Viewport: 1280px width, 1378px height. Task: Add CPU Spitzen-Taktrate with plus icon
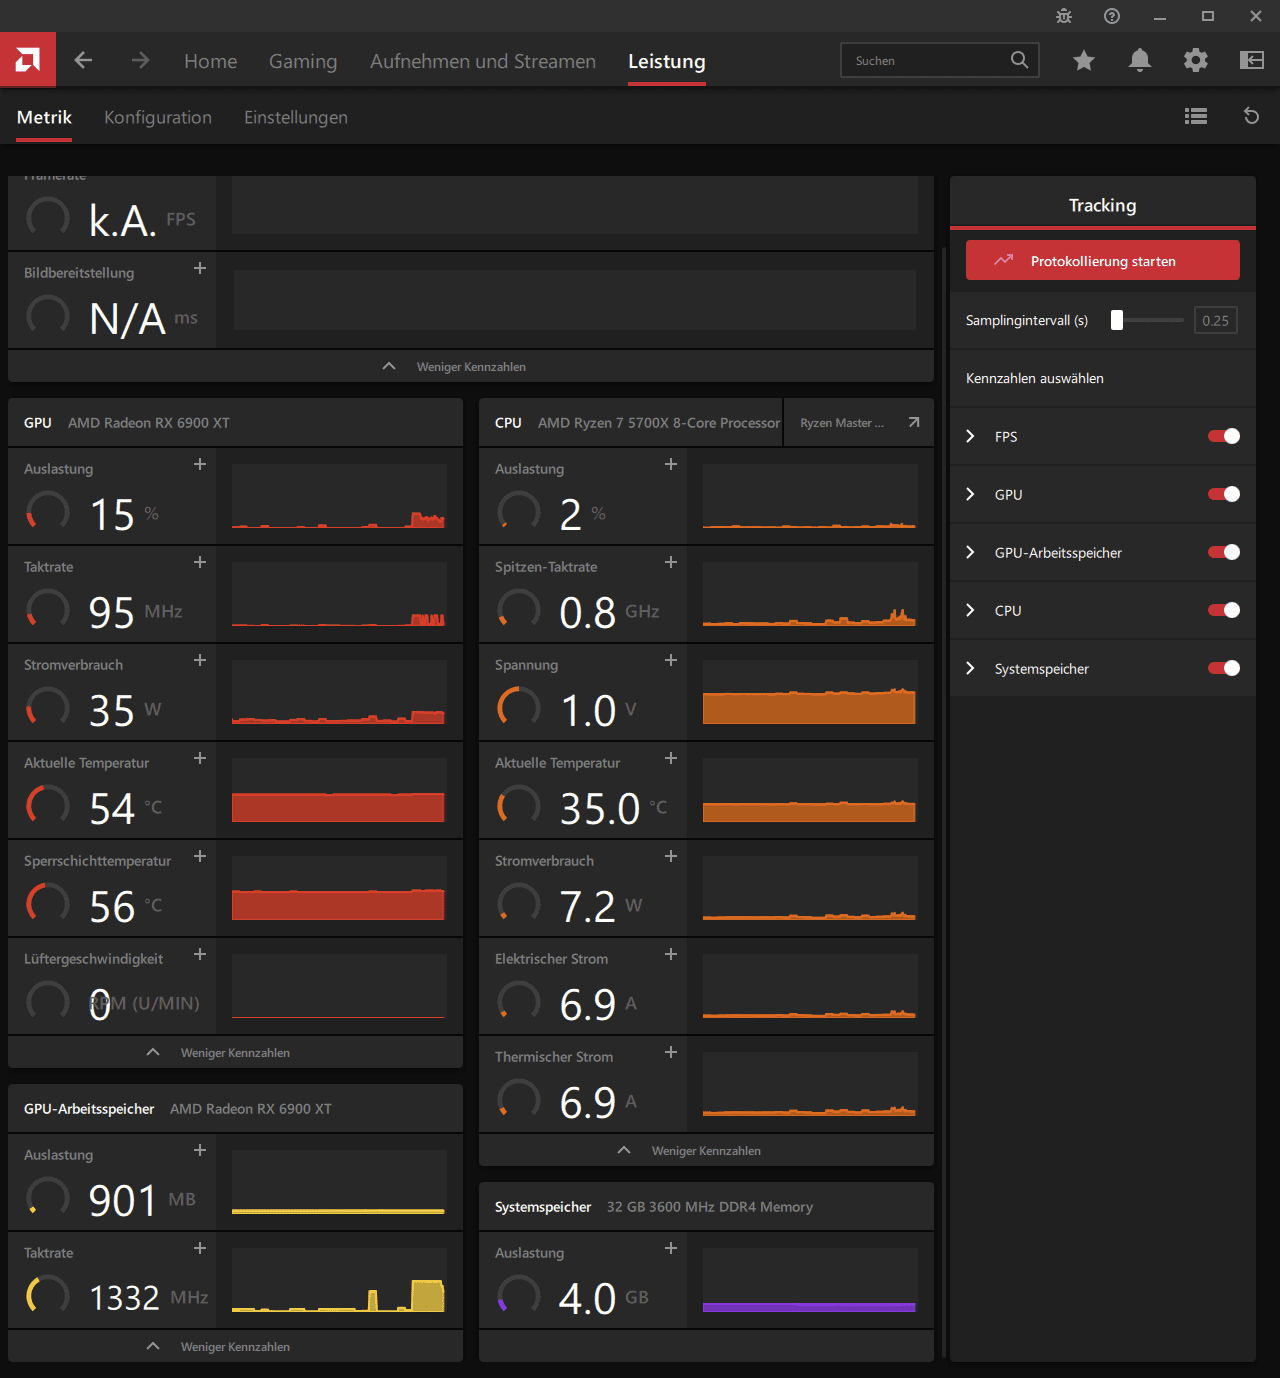click(x=671, y=562)
